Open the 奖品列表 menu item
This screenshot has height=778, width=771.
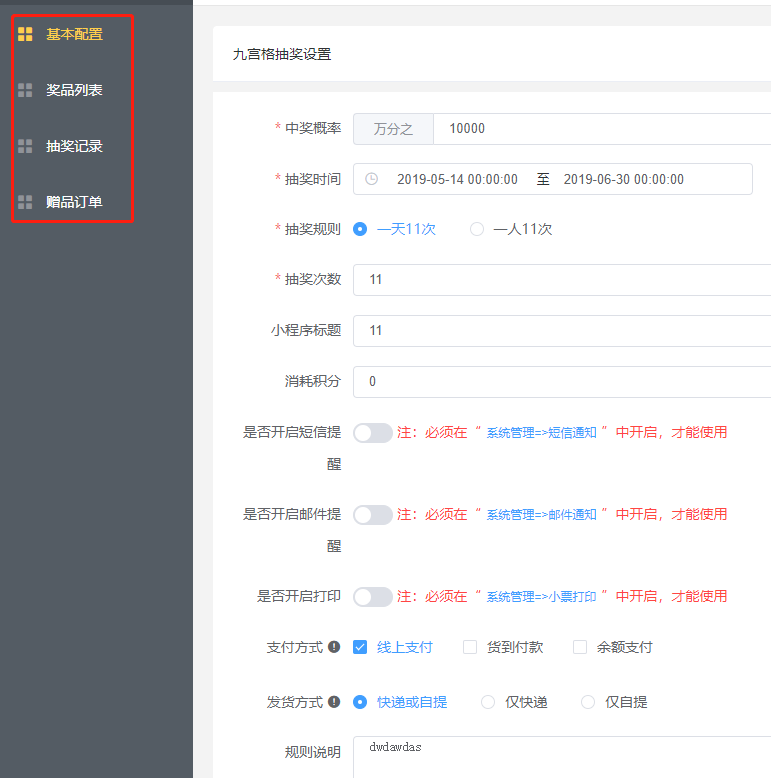(x=74, y=90)
